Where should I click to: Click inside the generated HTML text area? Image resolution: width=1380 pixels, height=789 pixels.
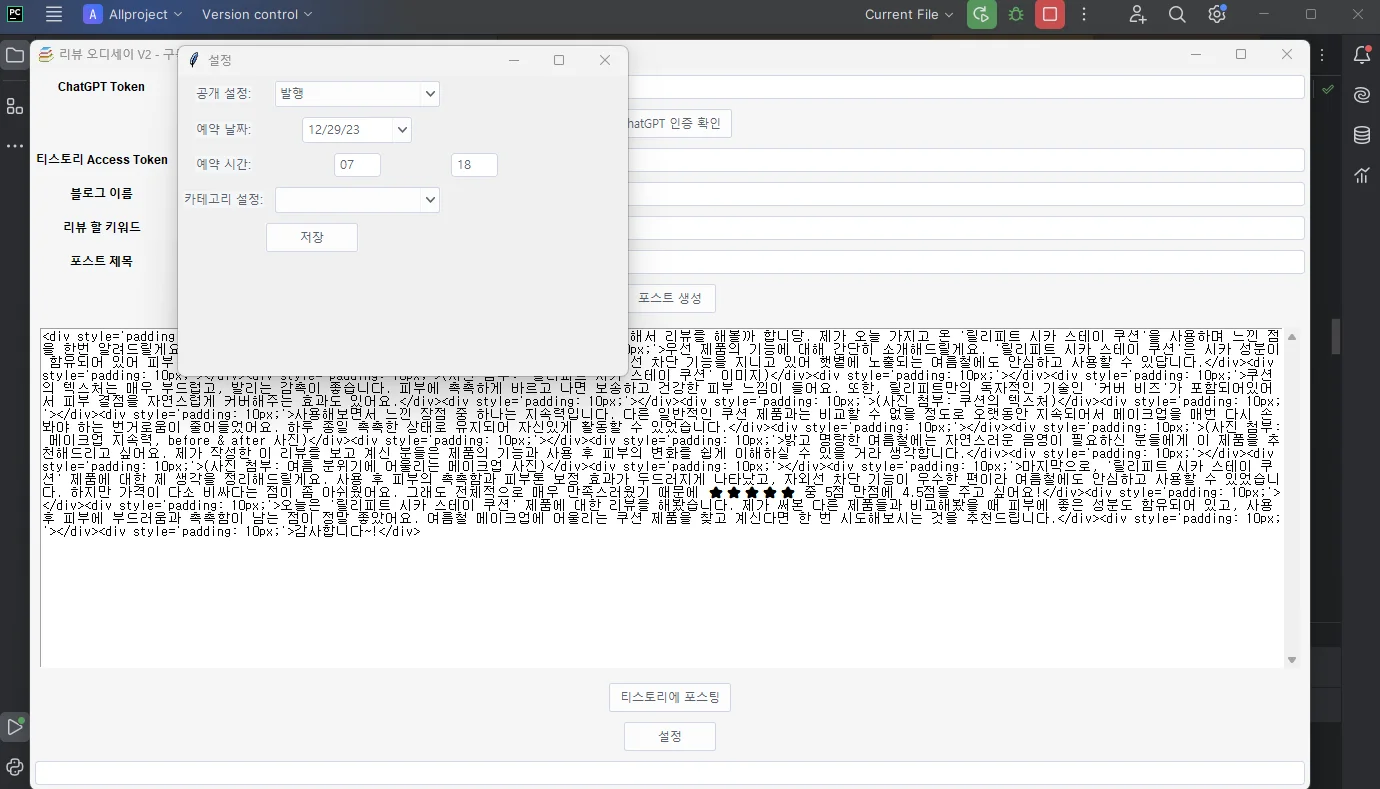pyautogui.click(x=662, y=498)
